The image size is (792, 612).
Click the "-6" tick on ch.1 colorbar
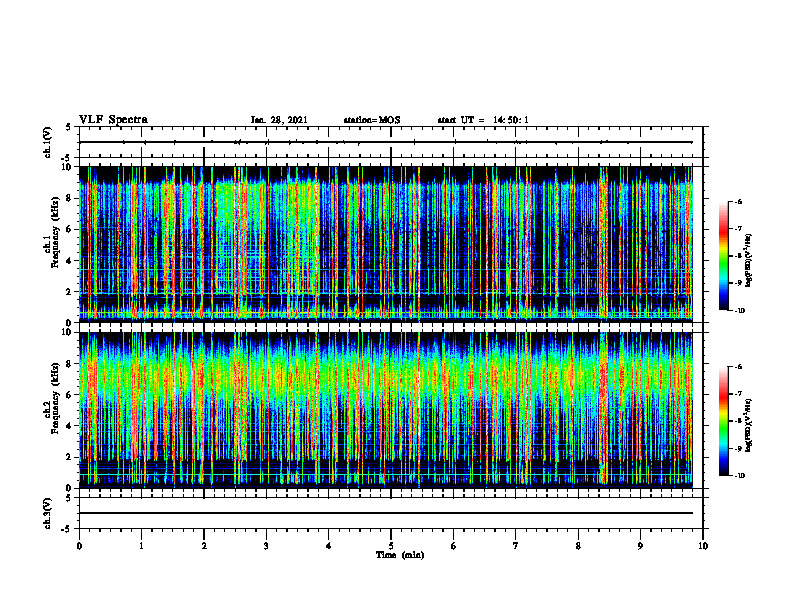click(738, 201)
